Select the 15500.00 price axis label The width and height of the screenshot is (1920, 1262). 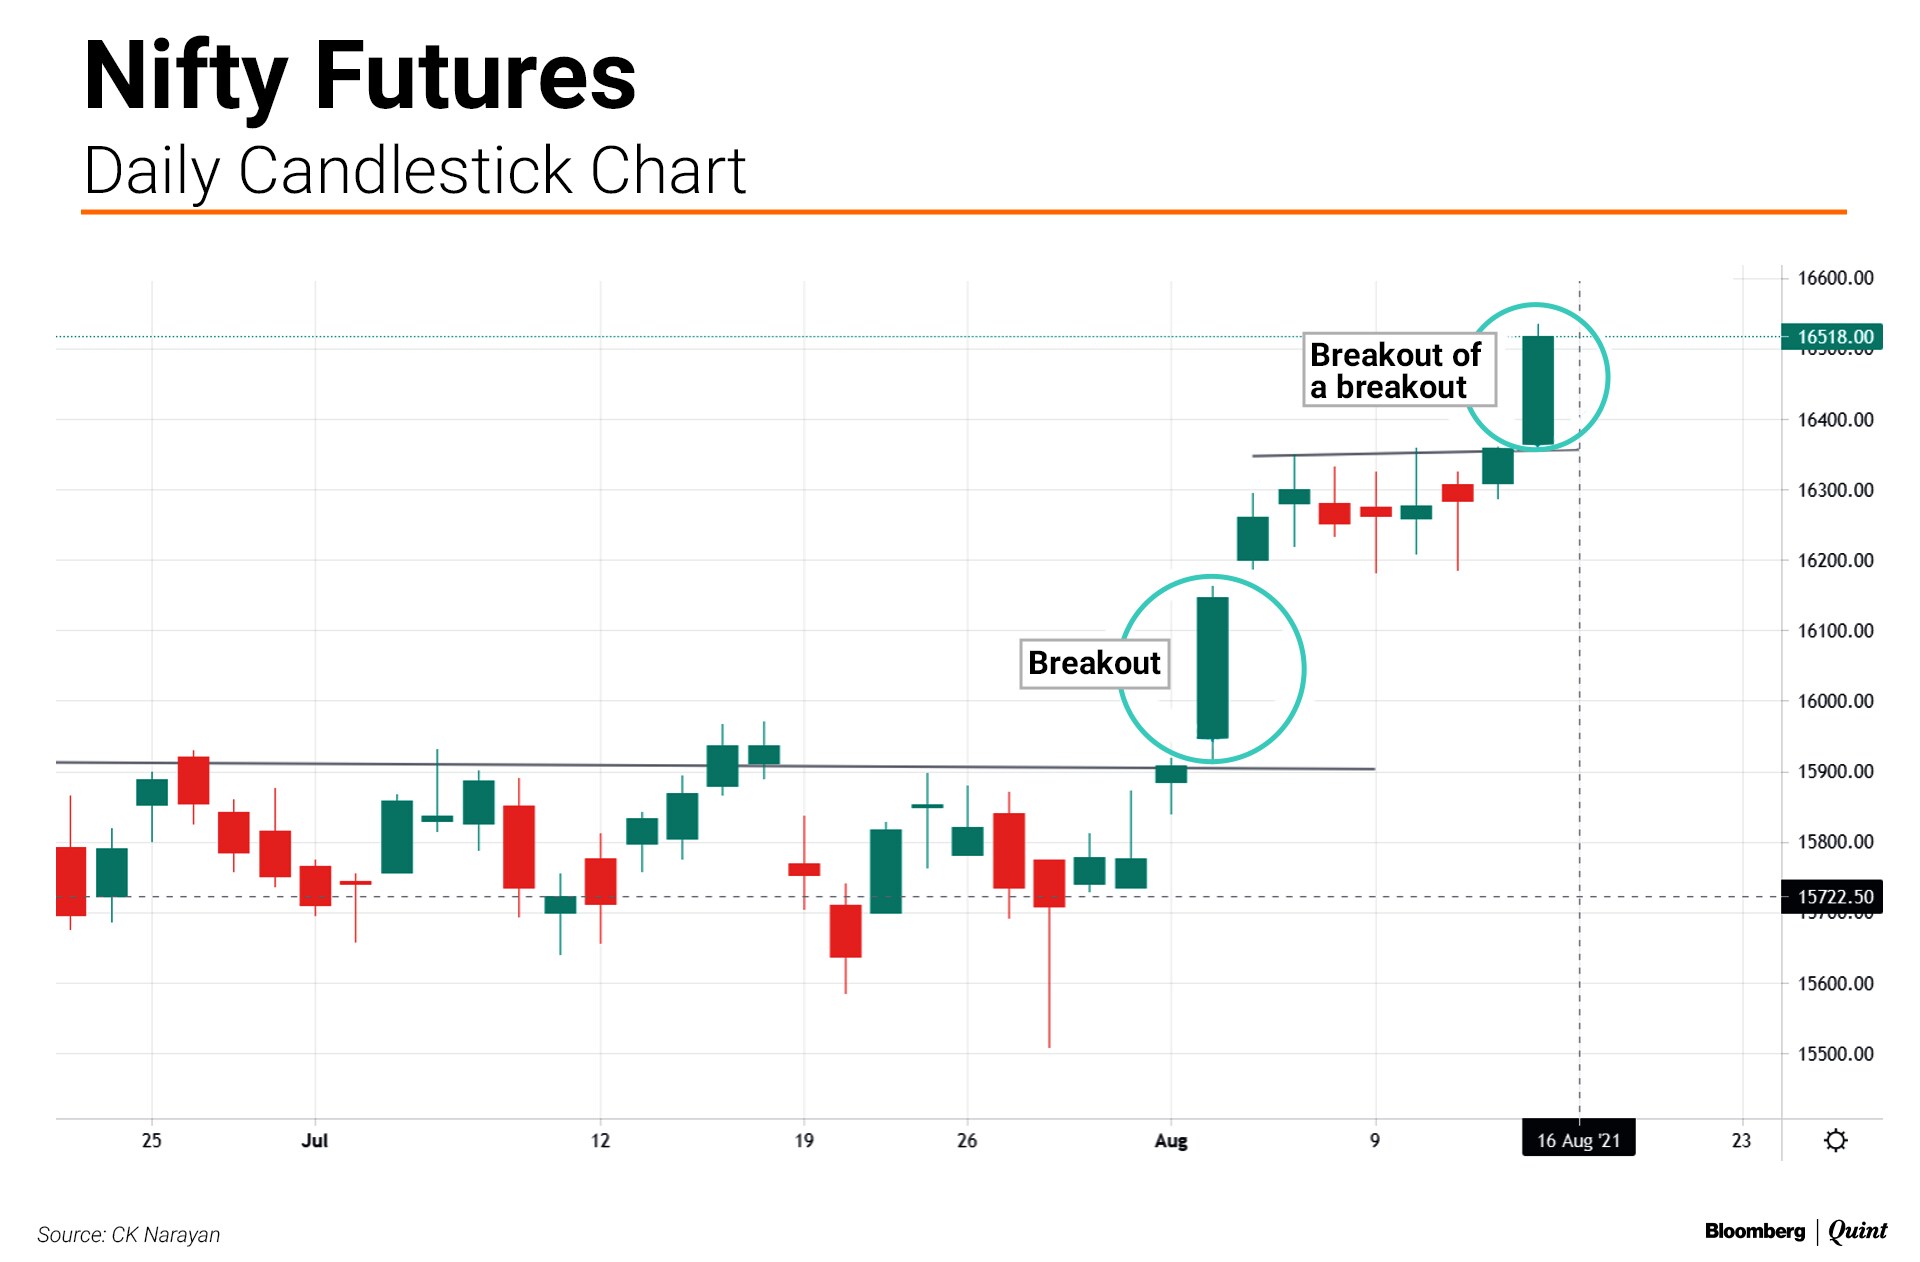(1835, 1054)
